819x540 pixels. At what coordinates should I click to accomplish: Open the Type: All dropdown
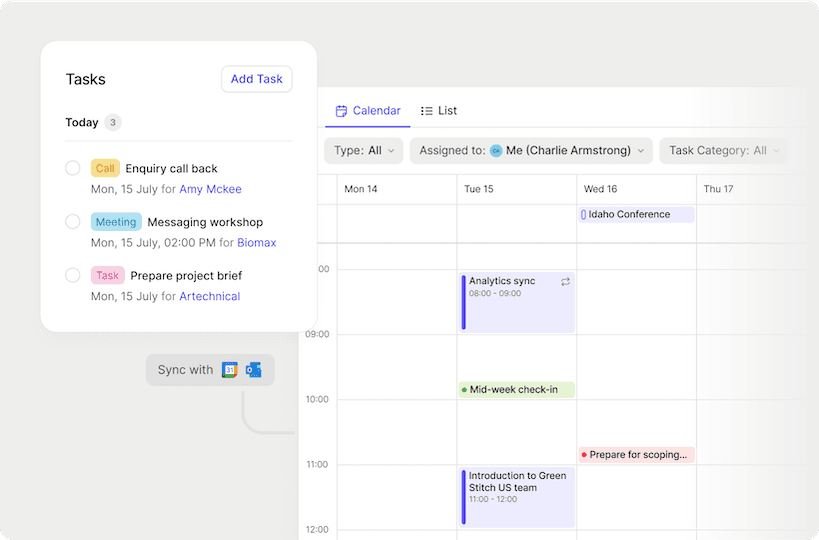coord(364,151)
